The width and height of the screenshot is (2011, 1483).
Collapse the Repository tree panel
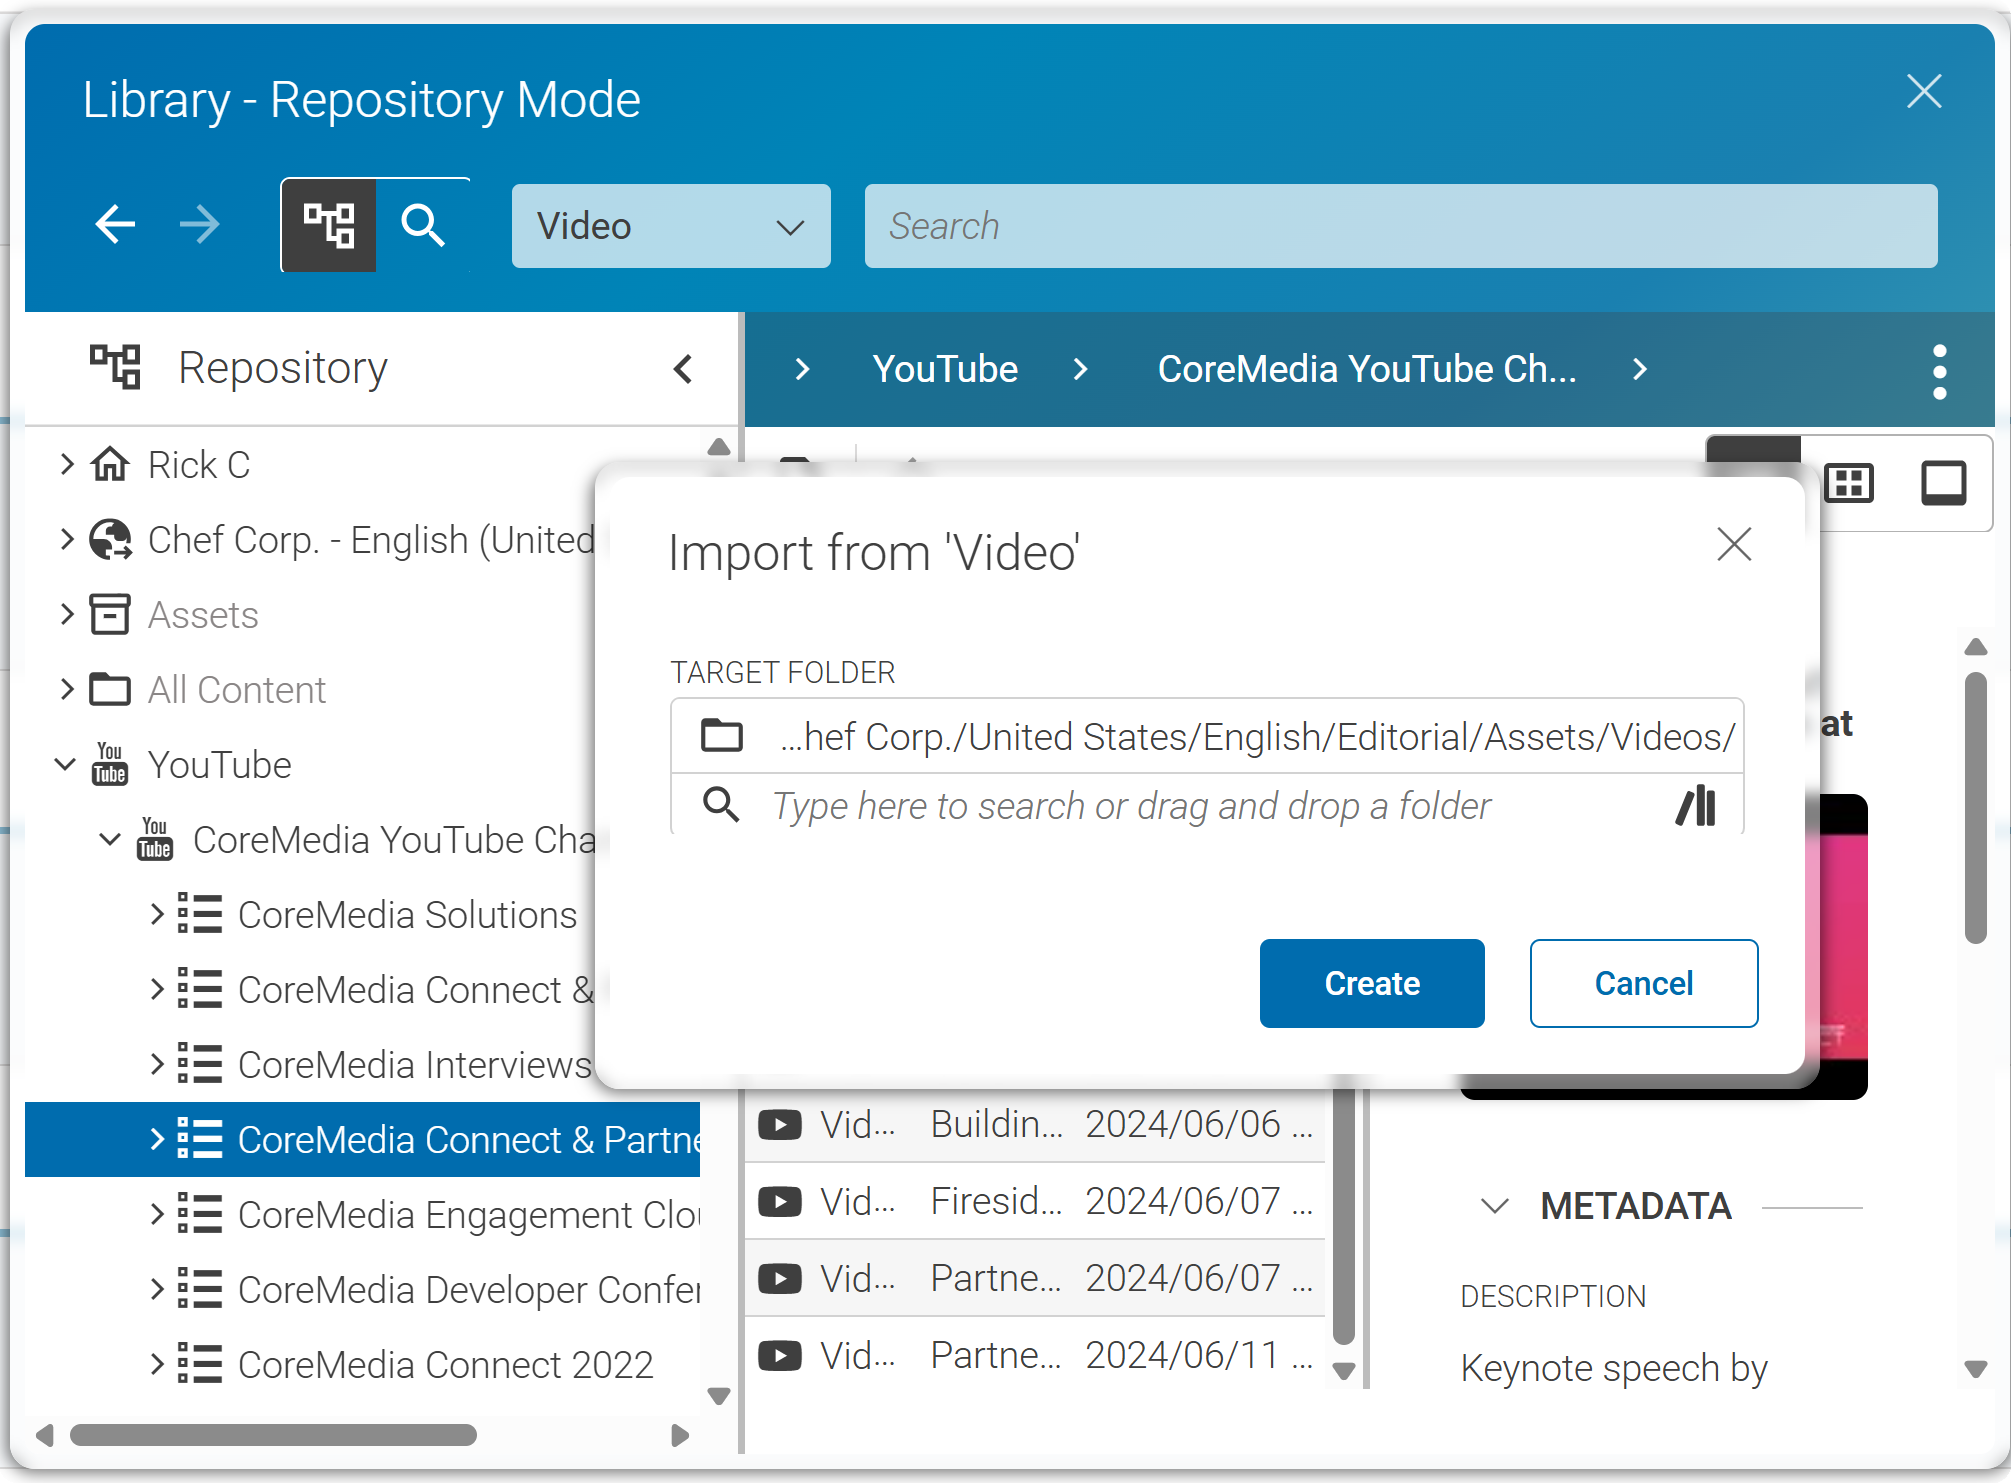tap(683, 369)
